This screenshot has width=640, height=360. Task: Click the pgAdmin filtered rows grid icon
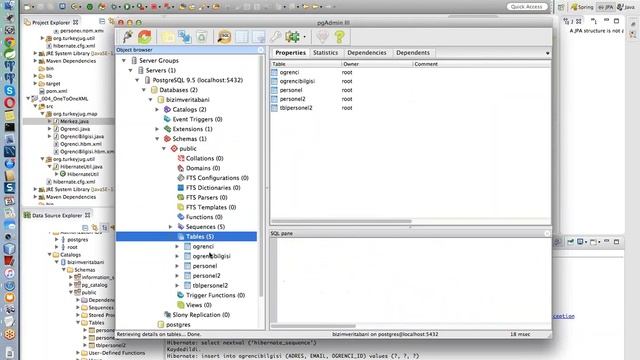[259, 37]
